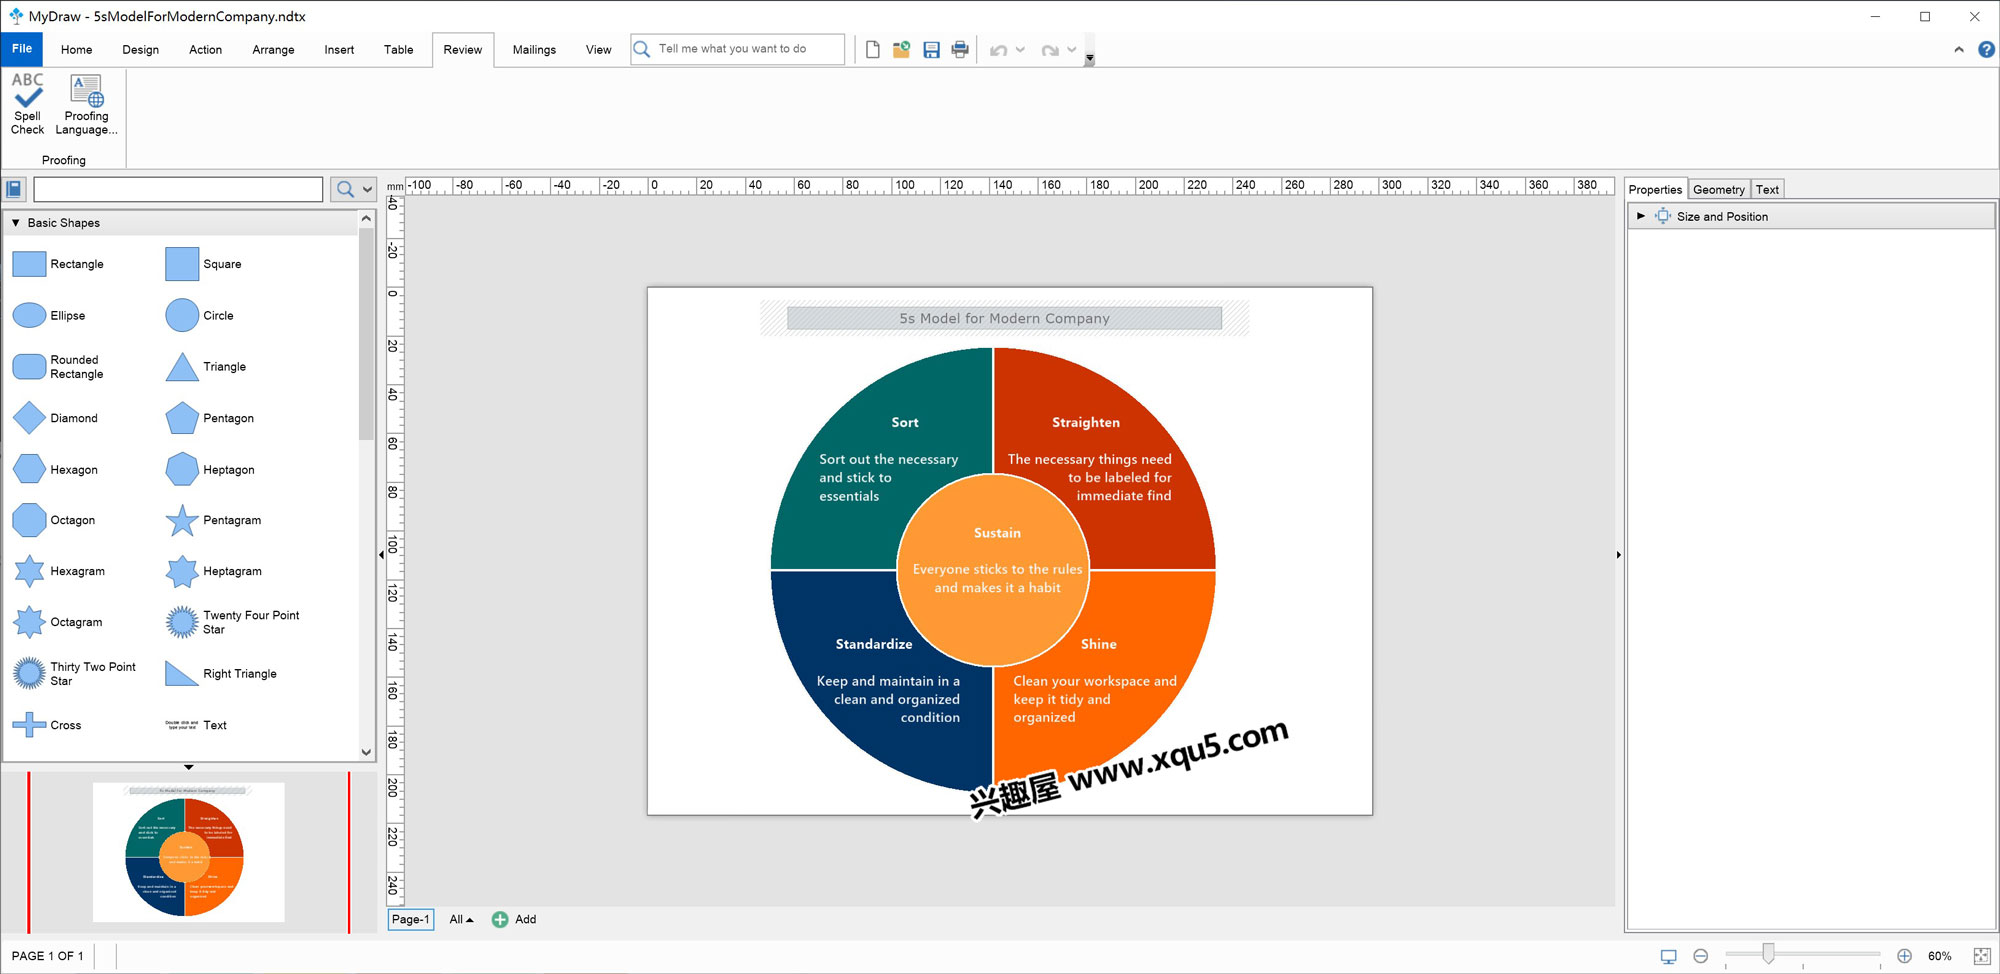Select the Twenty Four Point Star shape
2000x974 pixels.
(x=233, y=622)
